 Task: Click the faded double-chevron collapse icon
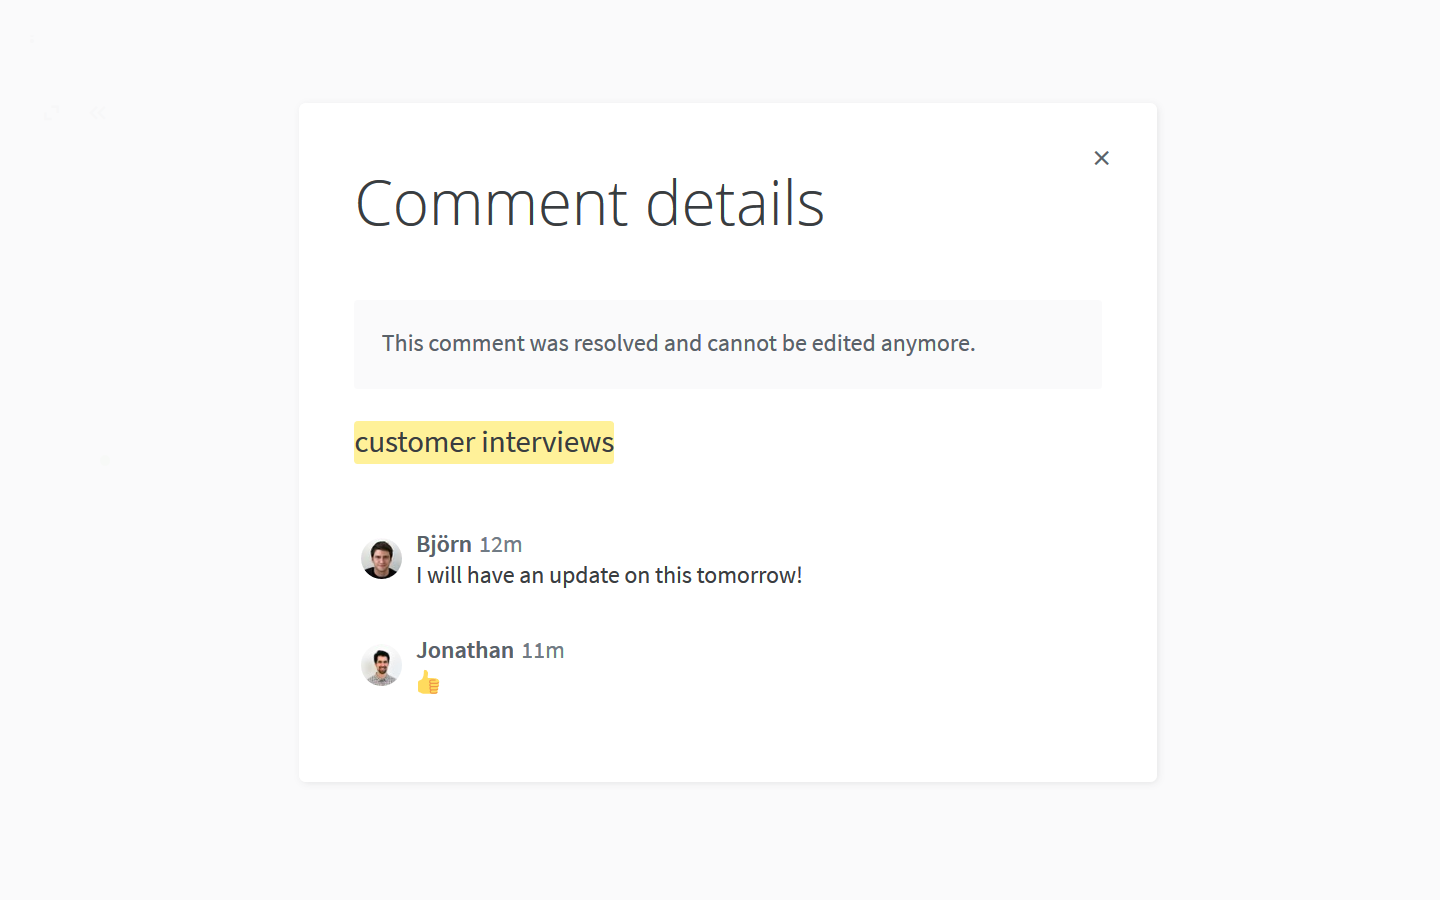tap(96, 113)
